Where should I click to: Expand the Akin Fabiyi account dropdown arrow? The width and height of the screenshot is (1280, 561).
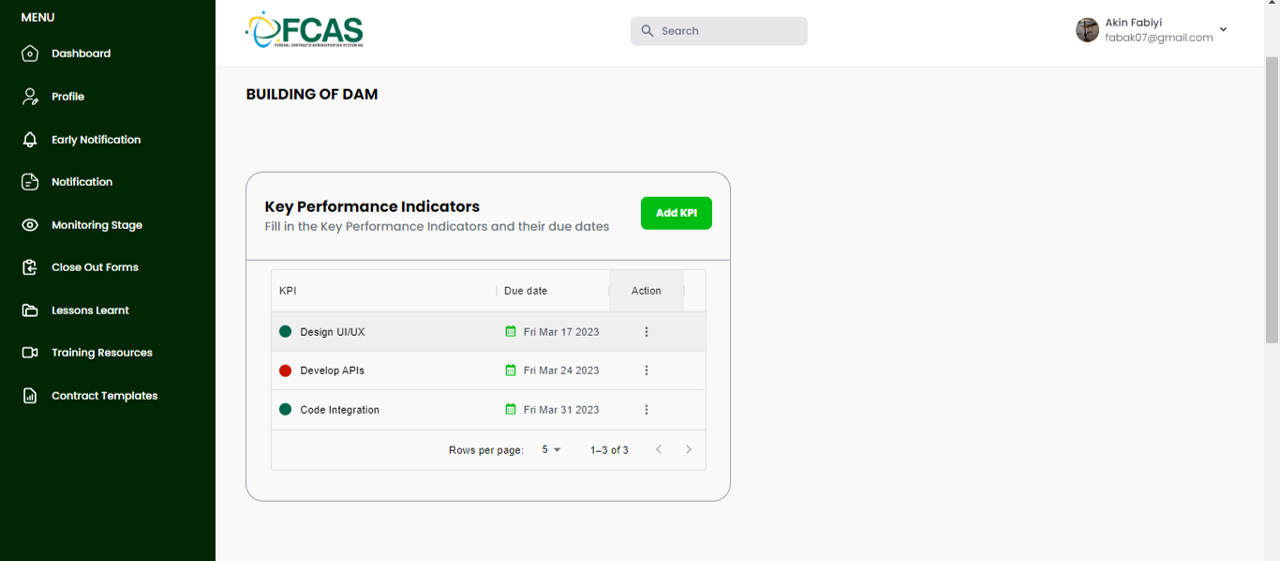(1223, 30)
